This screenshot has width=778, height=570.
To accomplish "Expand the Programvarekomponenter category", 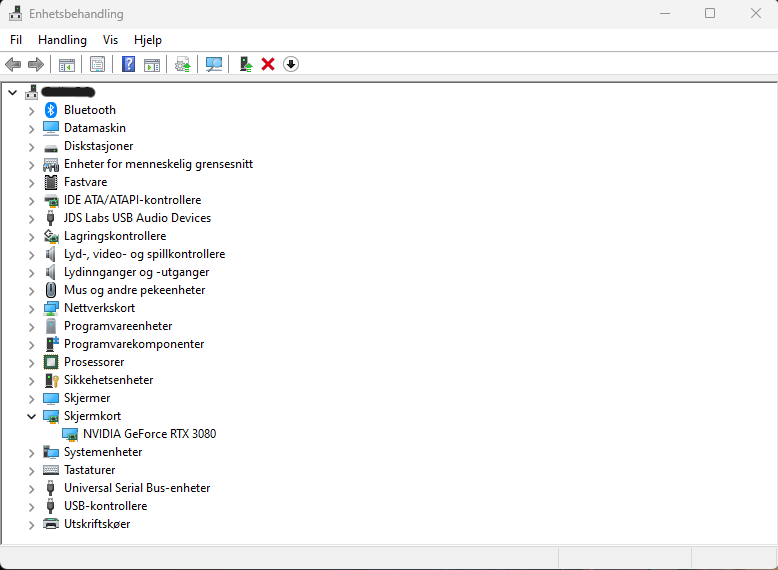I will pyautogui.click(x=31, y=345).
